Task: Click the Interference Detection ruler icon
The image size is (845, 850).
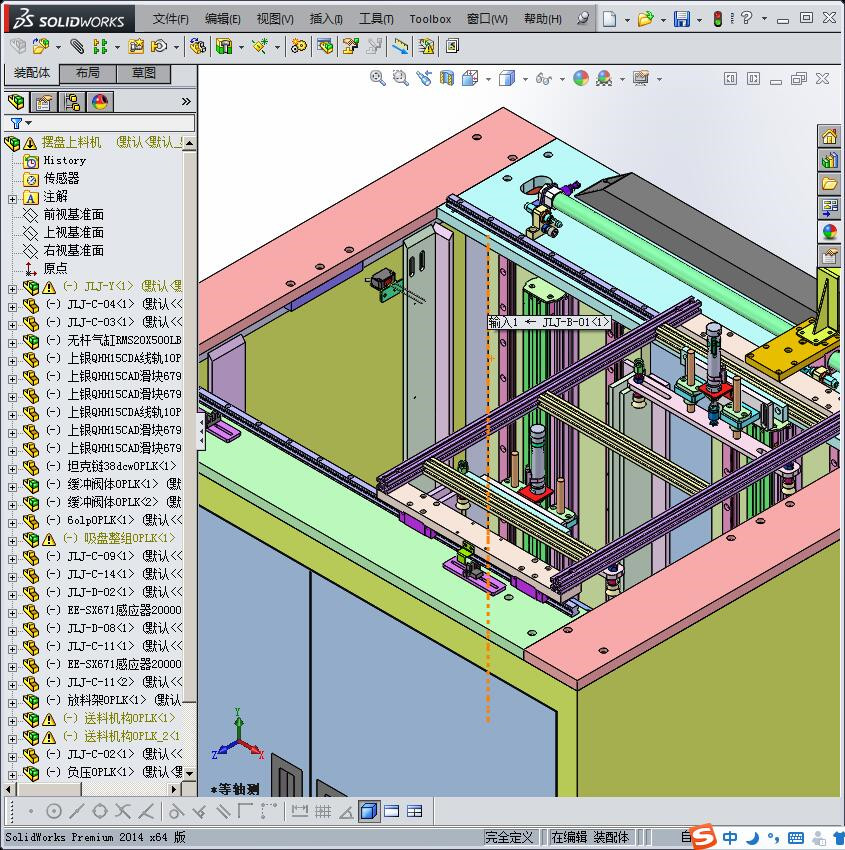Action: click(x=400, y=47)
